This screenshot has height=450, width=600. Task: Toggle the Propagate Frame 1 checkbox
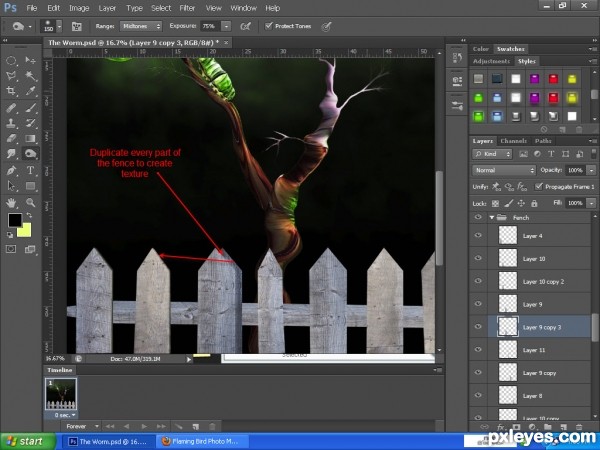(x=538, y=186)
